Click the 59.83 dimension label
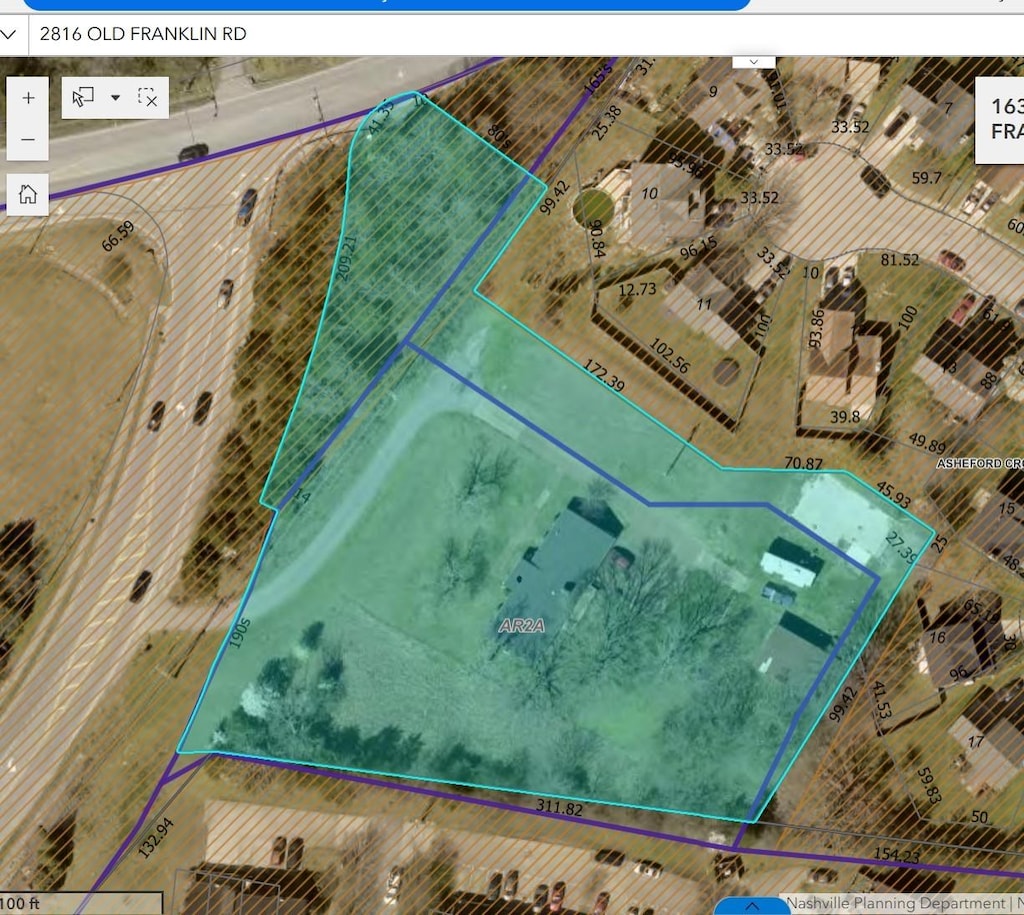The width and height of the screenshot is (1024, 915). [x=929, y=786]
